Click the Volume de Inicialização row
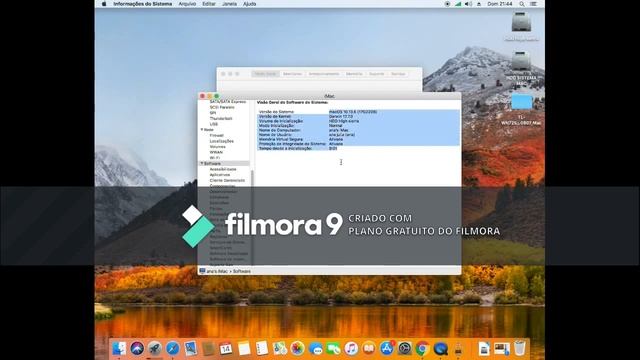Viewport: 640px width, 360px height. coord(358,121)
